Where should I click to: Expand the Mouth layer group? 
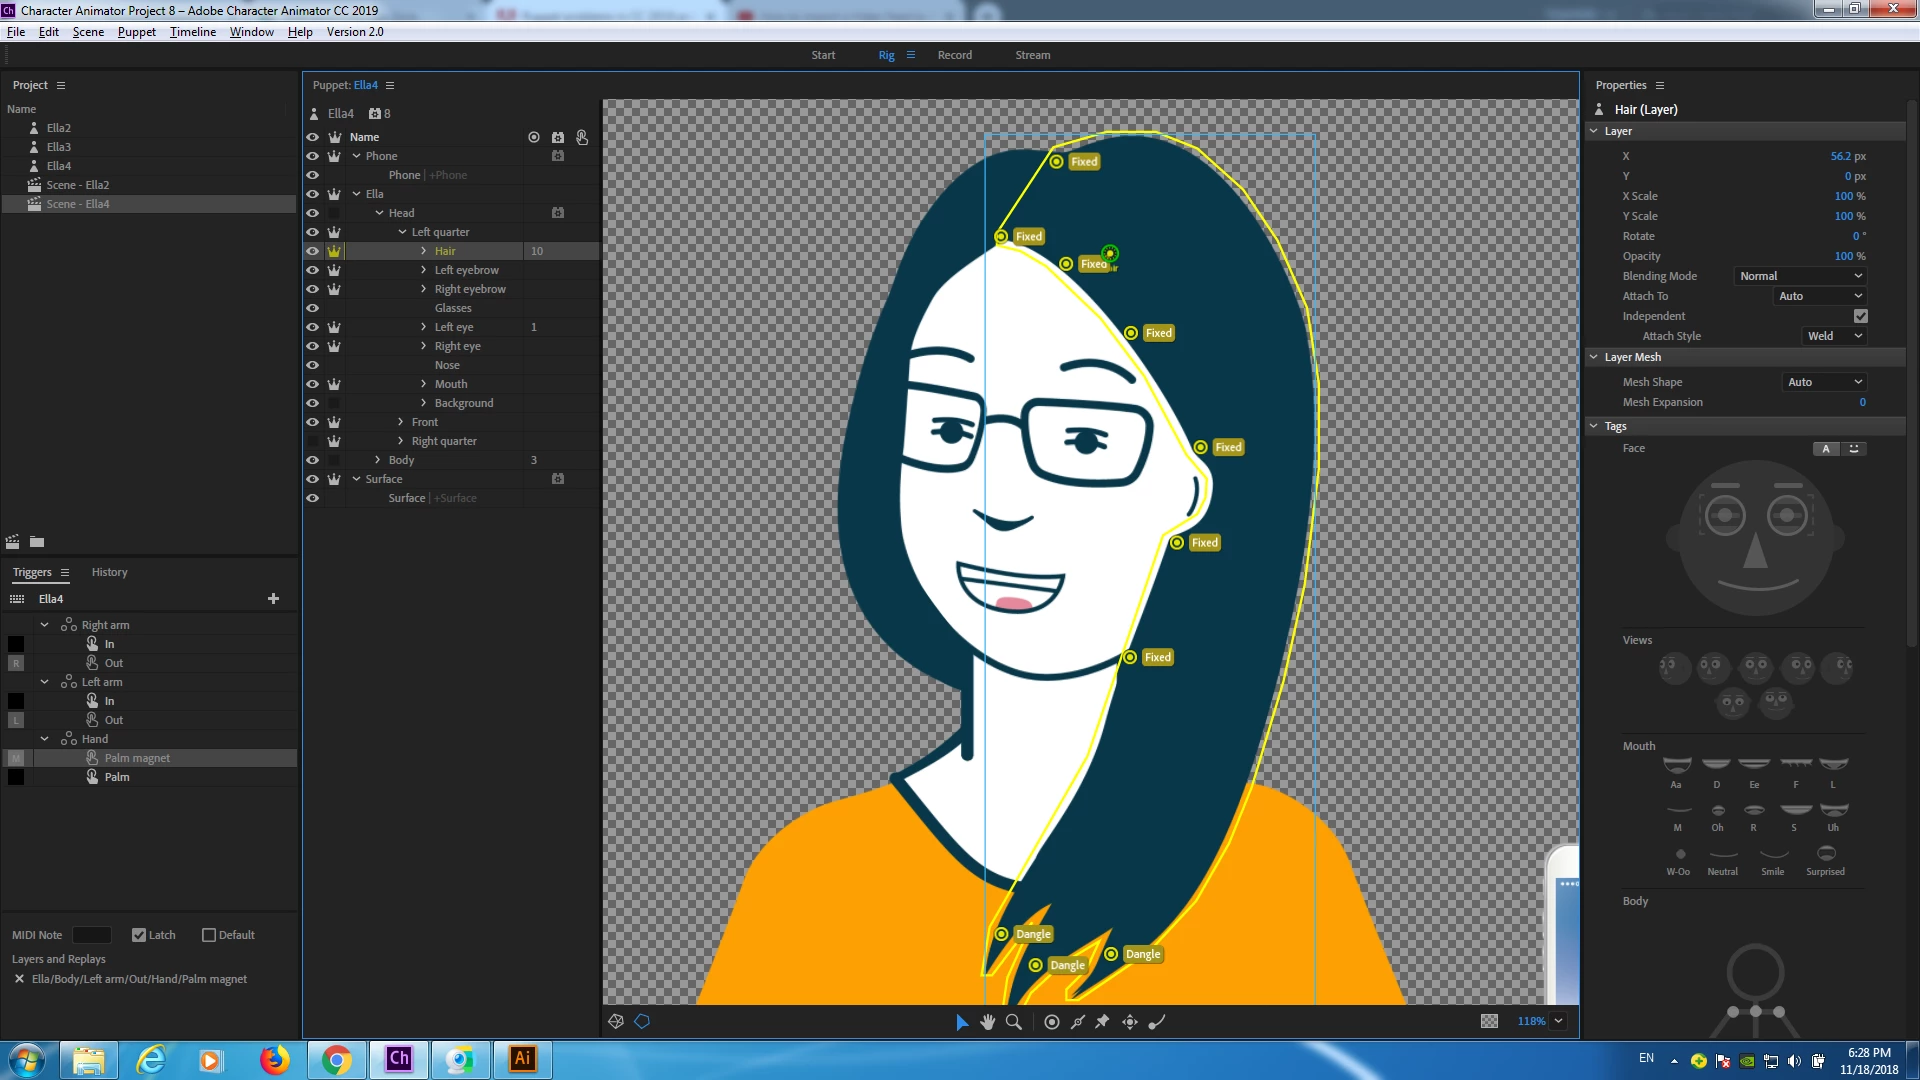(424, 384)
